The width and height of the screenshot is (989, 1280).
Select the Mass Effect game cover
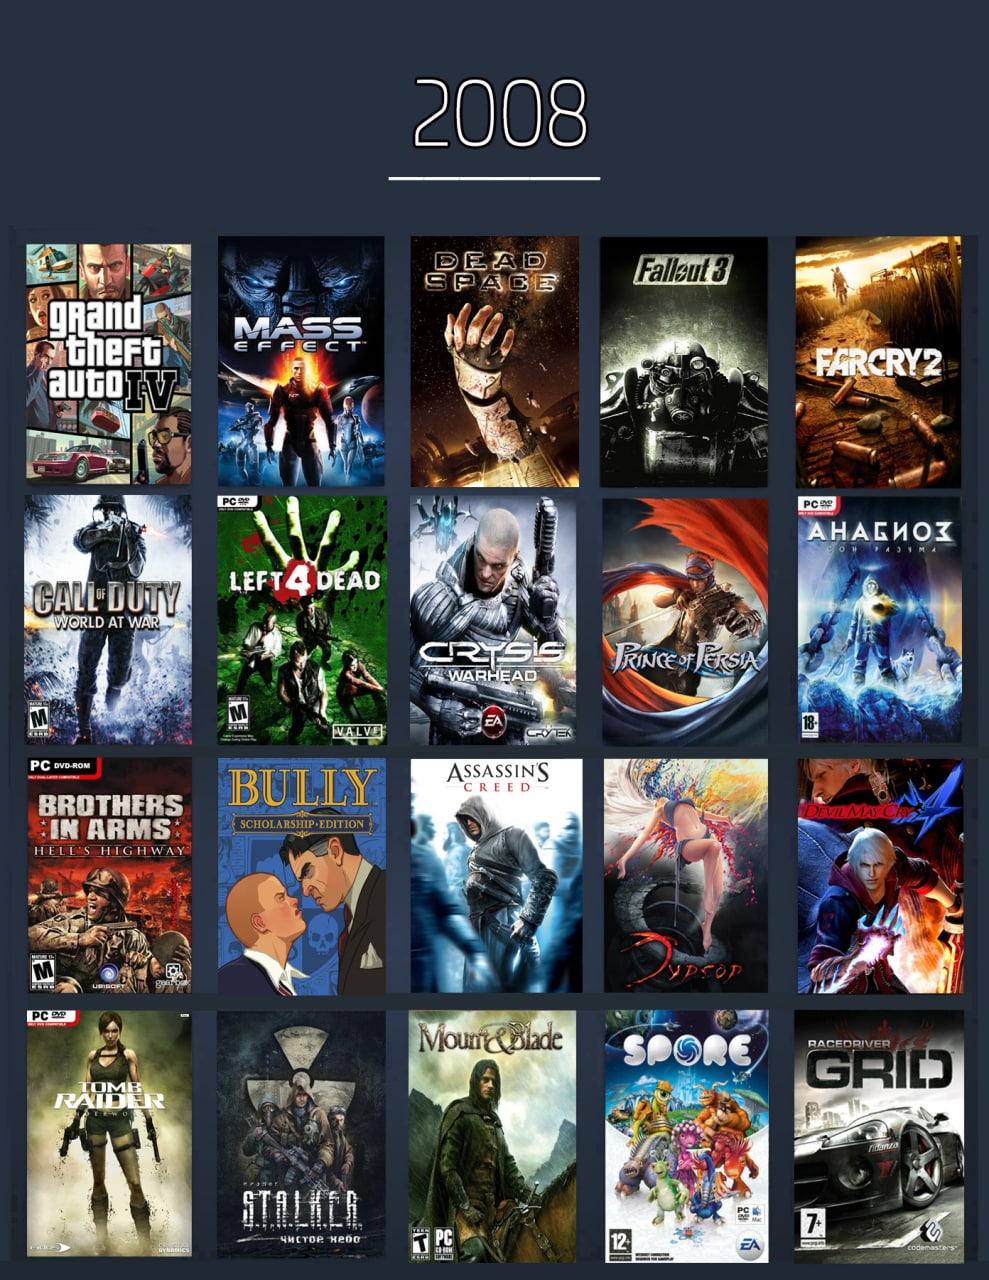[x=301, y=362]
